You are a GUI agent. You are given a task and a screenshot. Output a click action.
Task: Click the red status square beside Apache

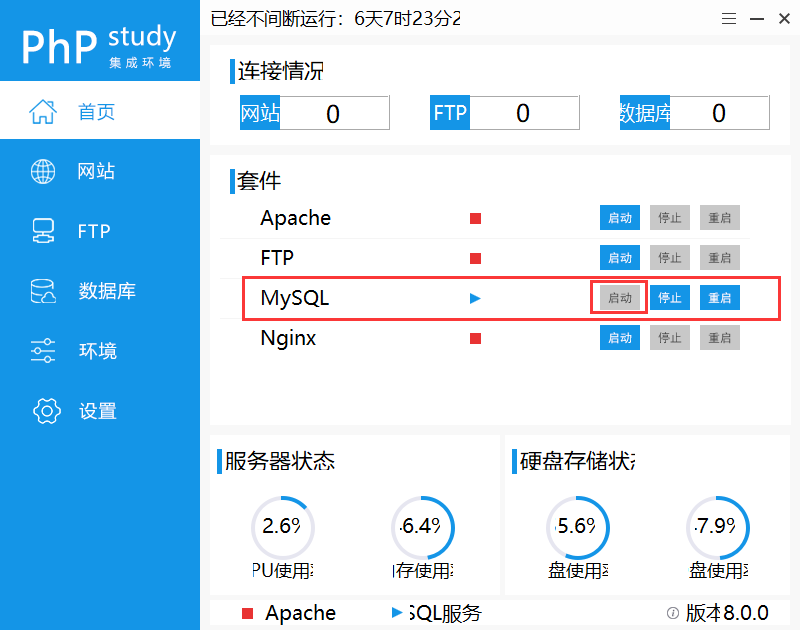[x=476, y=218]
